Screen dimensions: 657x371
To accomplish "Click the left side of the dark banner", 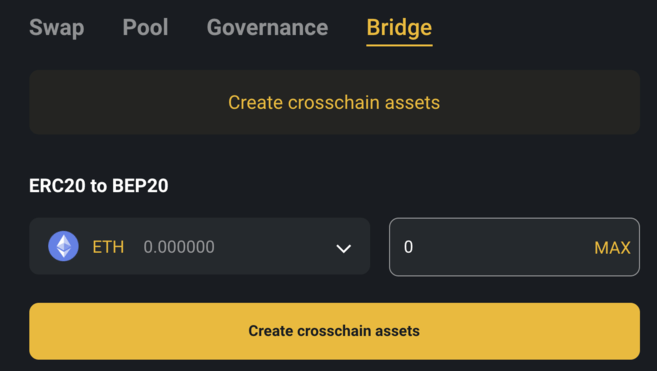I will click(x=84, y=102).
